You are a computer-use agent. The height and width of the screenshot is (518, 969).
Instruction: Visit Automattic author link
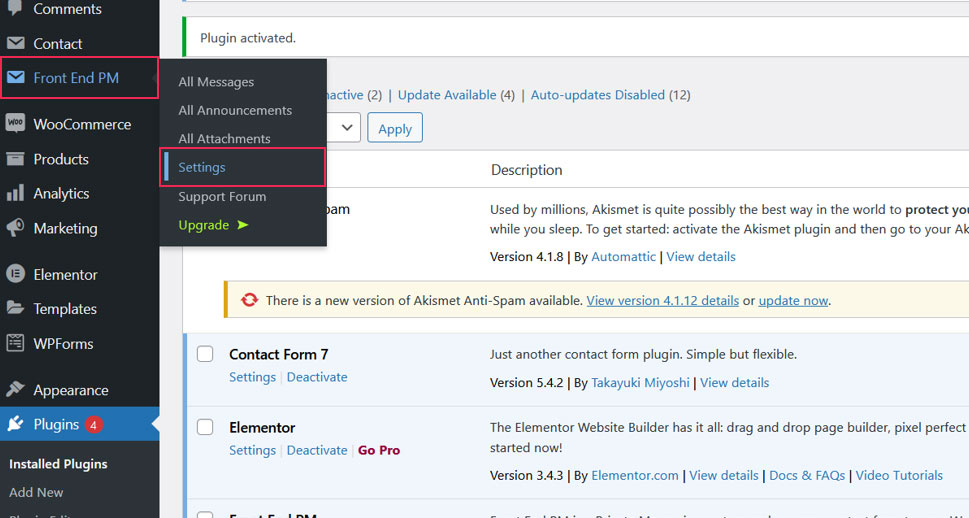624,257
